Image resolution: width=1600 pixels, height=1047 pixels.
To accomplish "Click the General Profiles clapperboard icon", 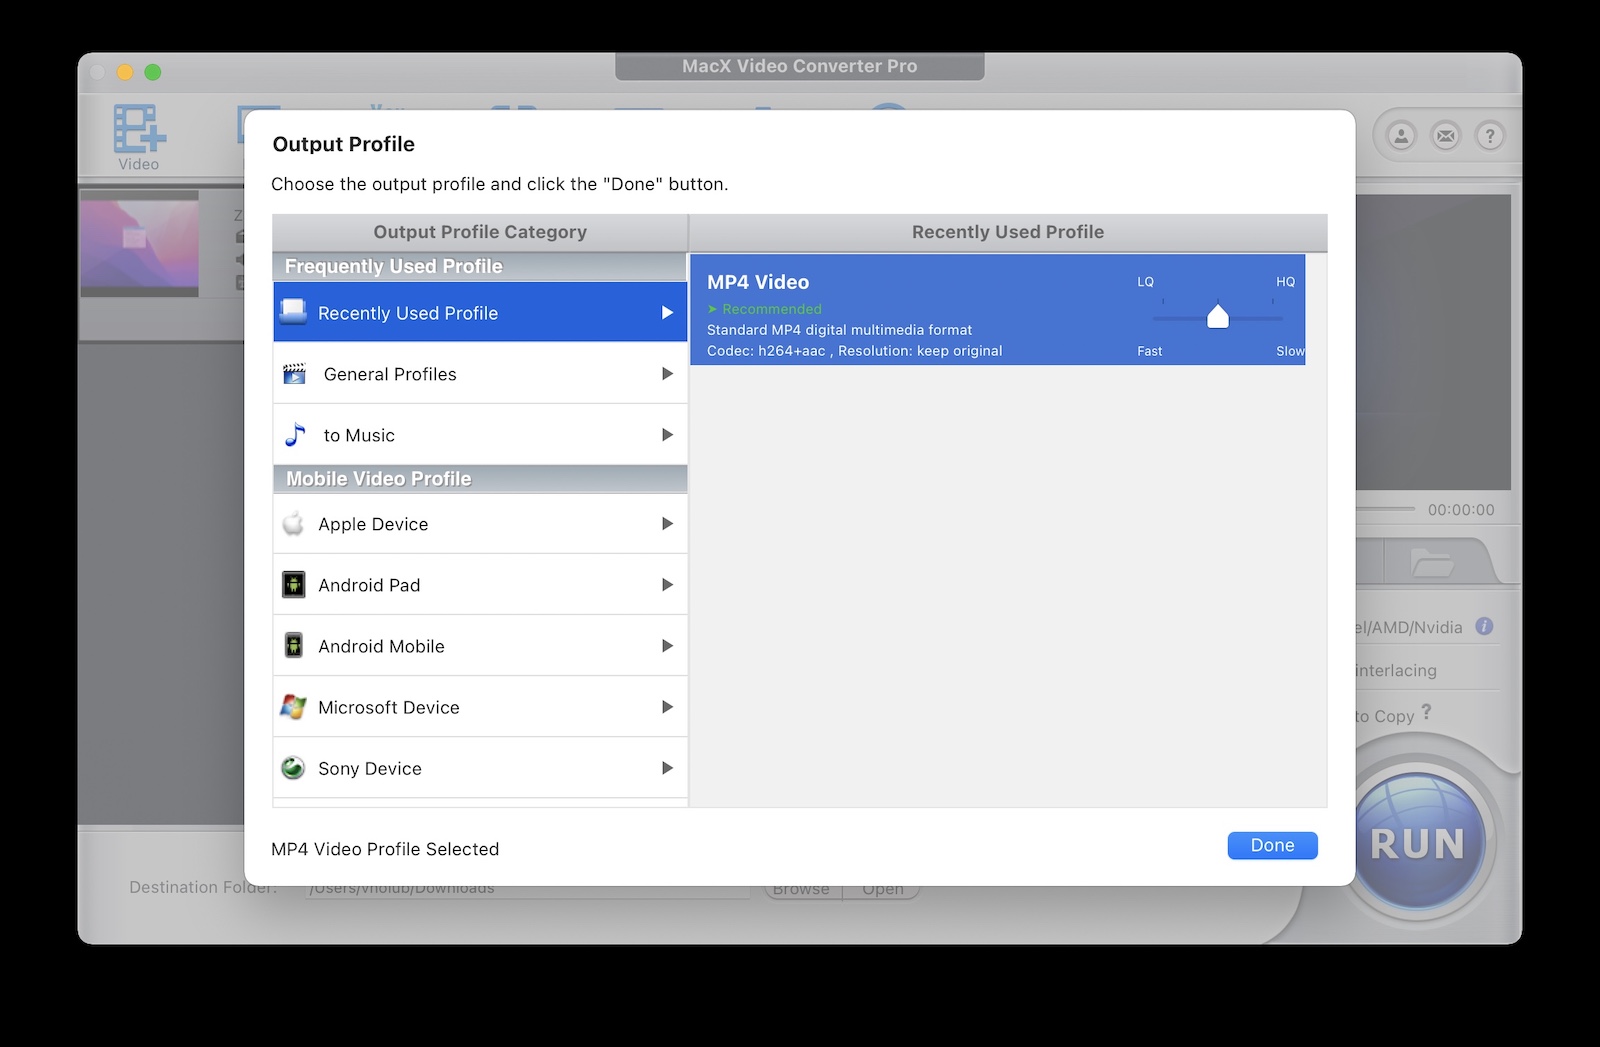I will (294, 374).
